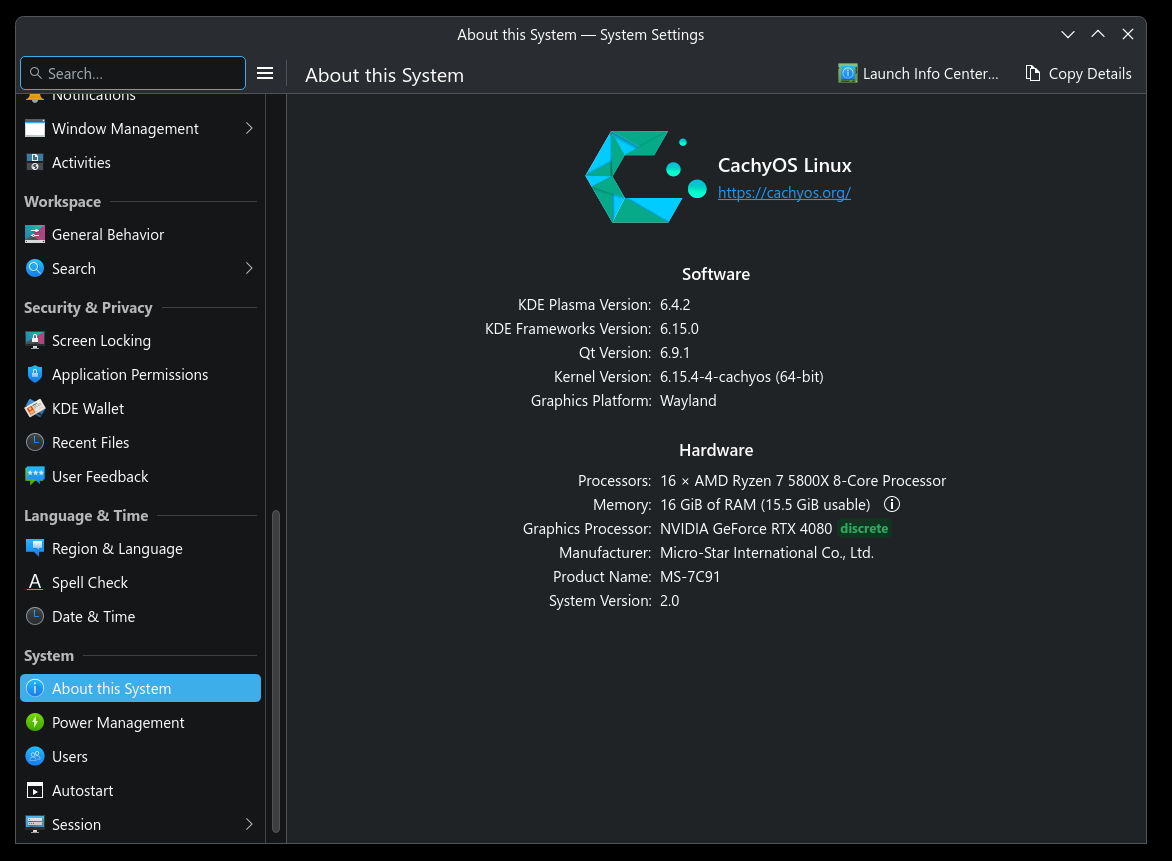Click the 'discrete' GPU badge
Viewport: 1172px width, 861px height.
(x=864, y=528)
